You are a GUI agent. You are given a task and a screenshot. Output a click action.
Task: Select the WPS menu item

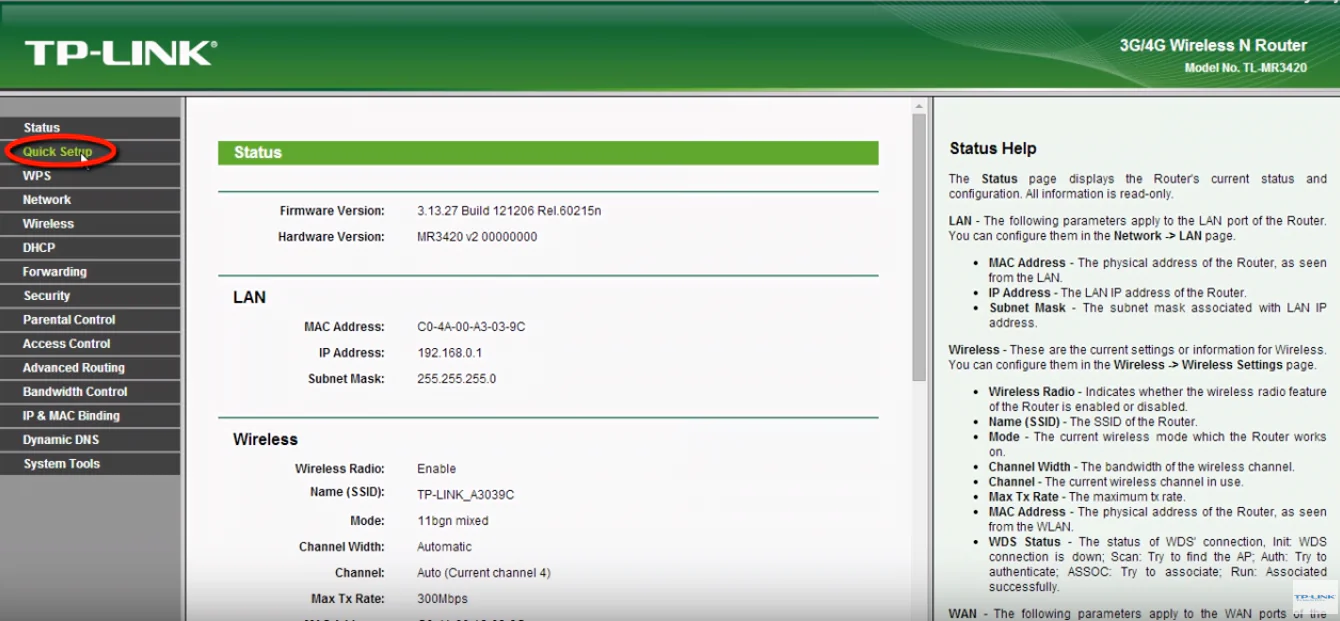[x=38, y=175]
